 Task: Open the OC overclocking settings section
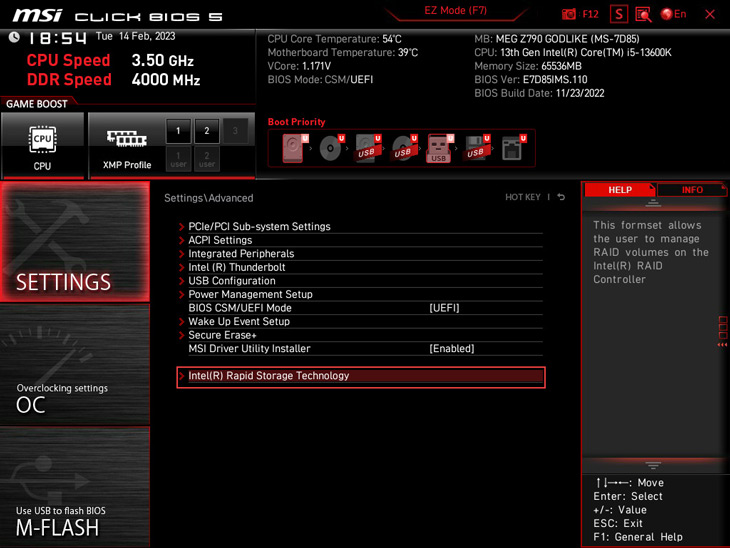pos(75,365)
